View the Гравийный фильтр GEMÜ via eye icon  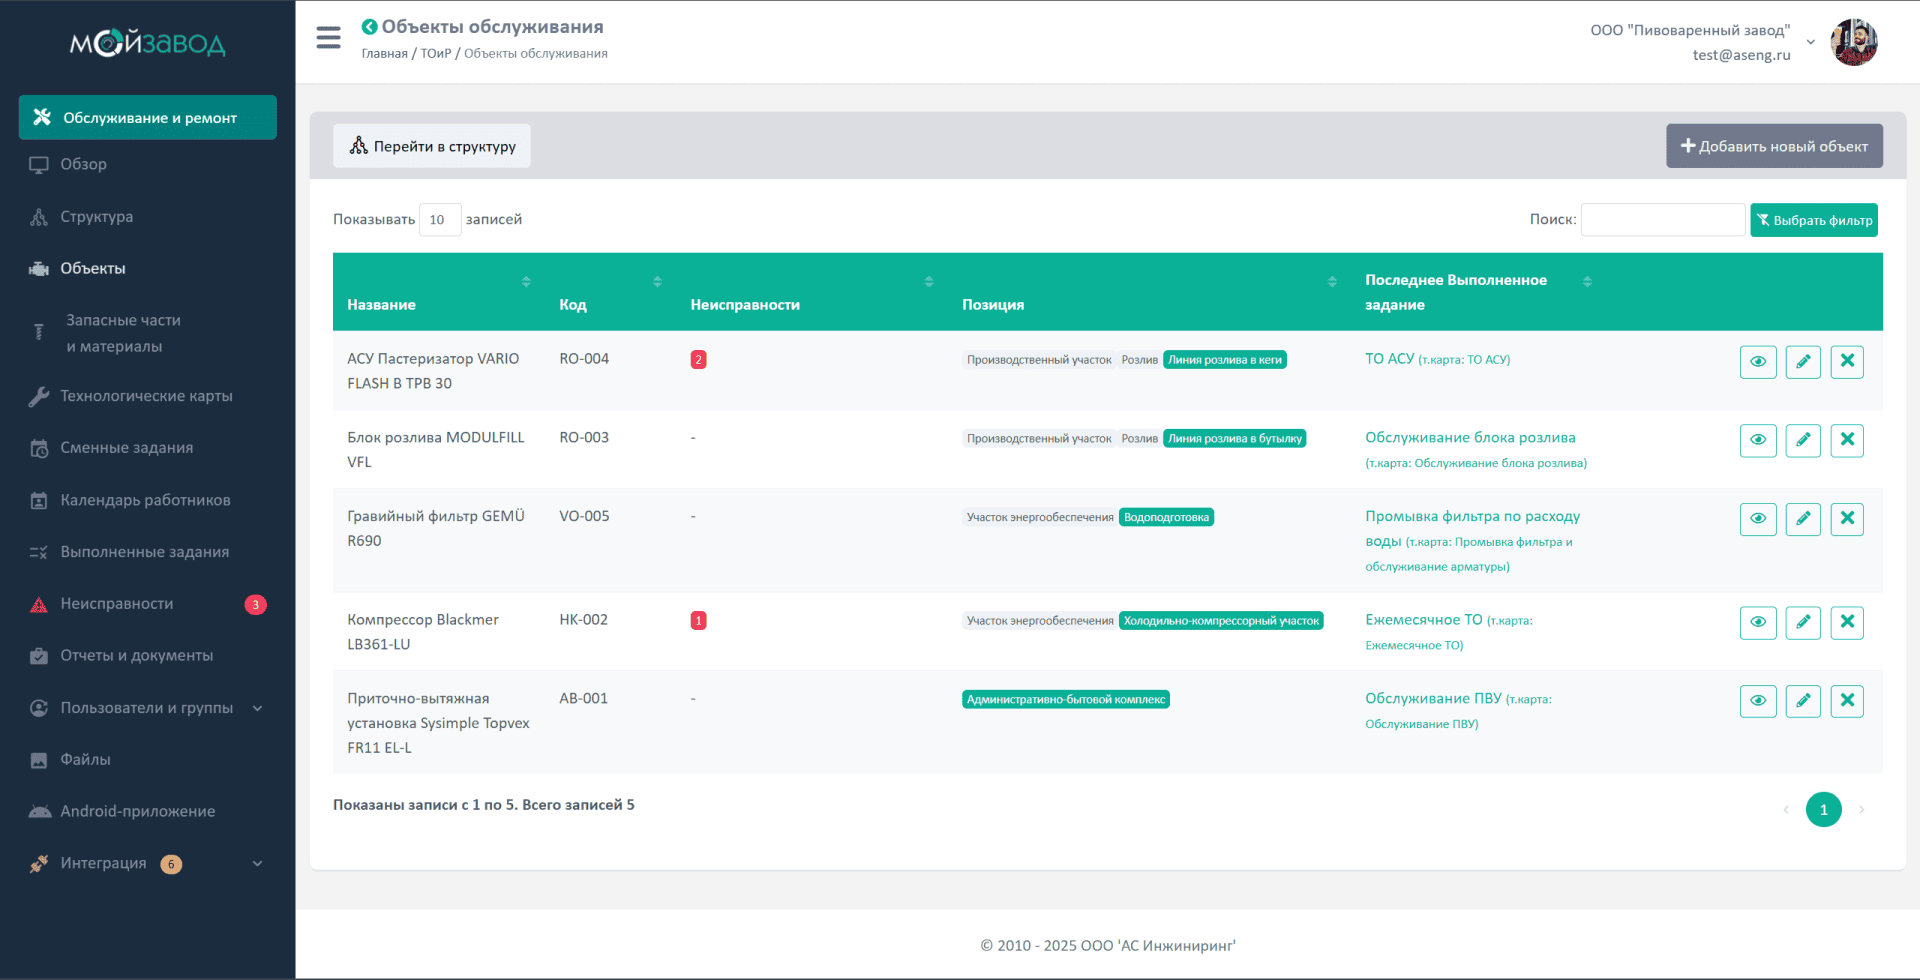(1757, 519)
